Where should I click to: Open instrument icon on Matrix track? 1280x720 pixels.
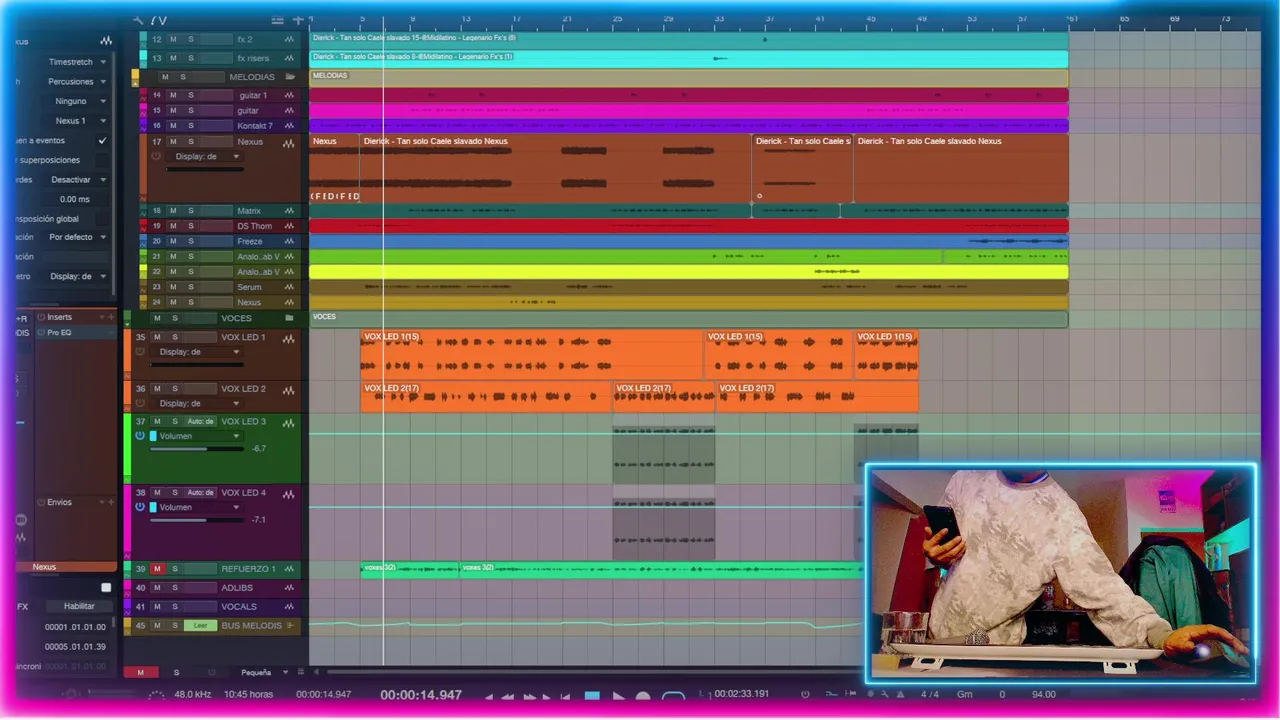click(x=289, y=211)
